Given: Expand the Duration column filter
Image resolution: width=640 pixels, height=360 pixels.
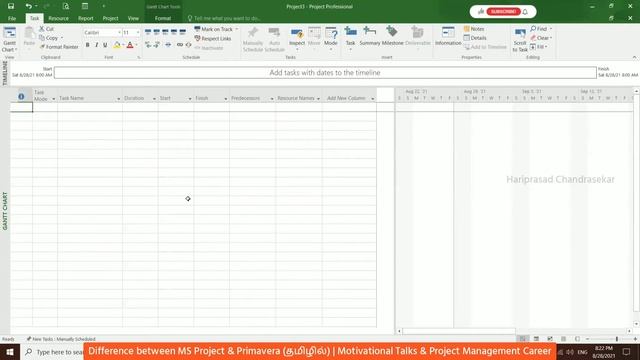Looking at the screenshot, I should (x=154, y=99).
